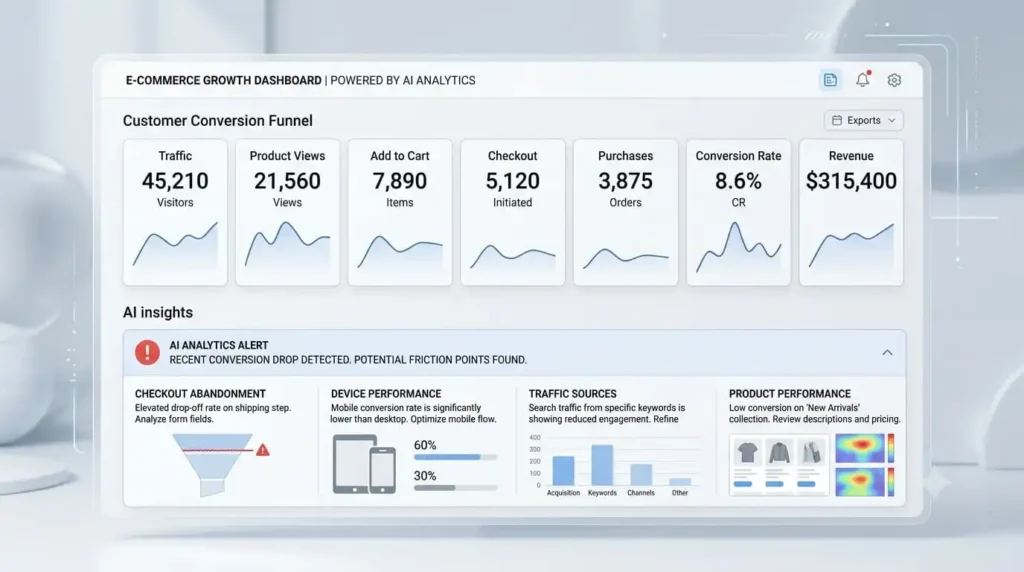The height and width of the screenshot is (572, 1024).
Task: Click the Conversion Rate sparkline chart
Action: (738, 247)
